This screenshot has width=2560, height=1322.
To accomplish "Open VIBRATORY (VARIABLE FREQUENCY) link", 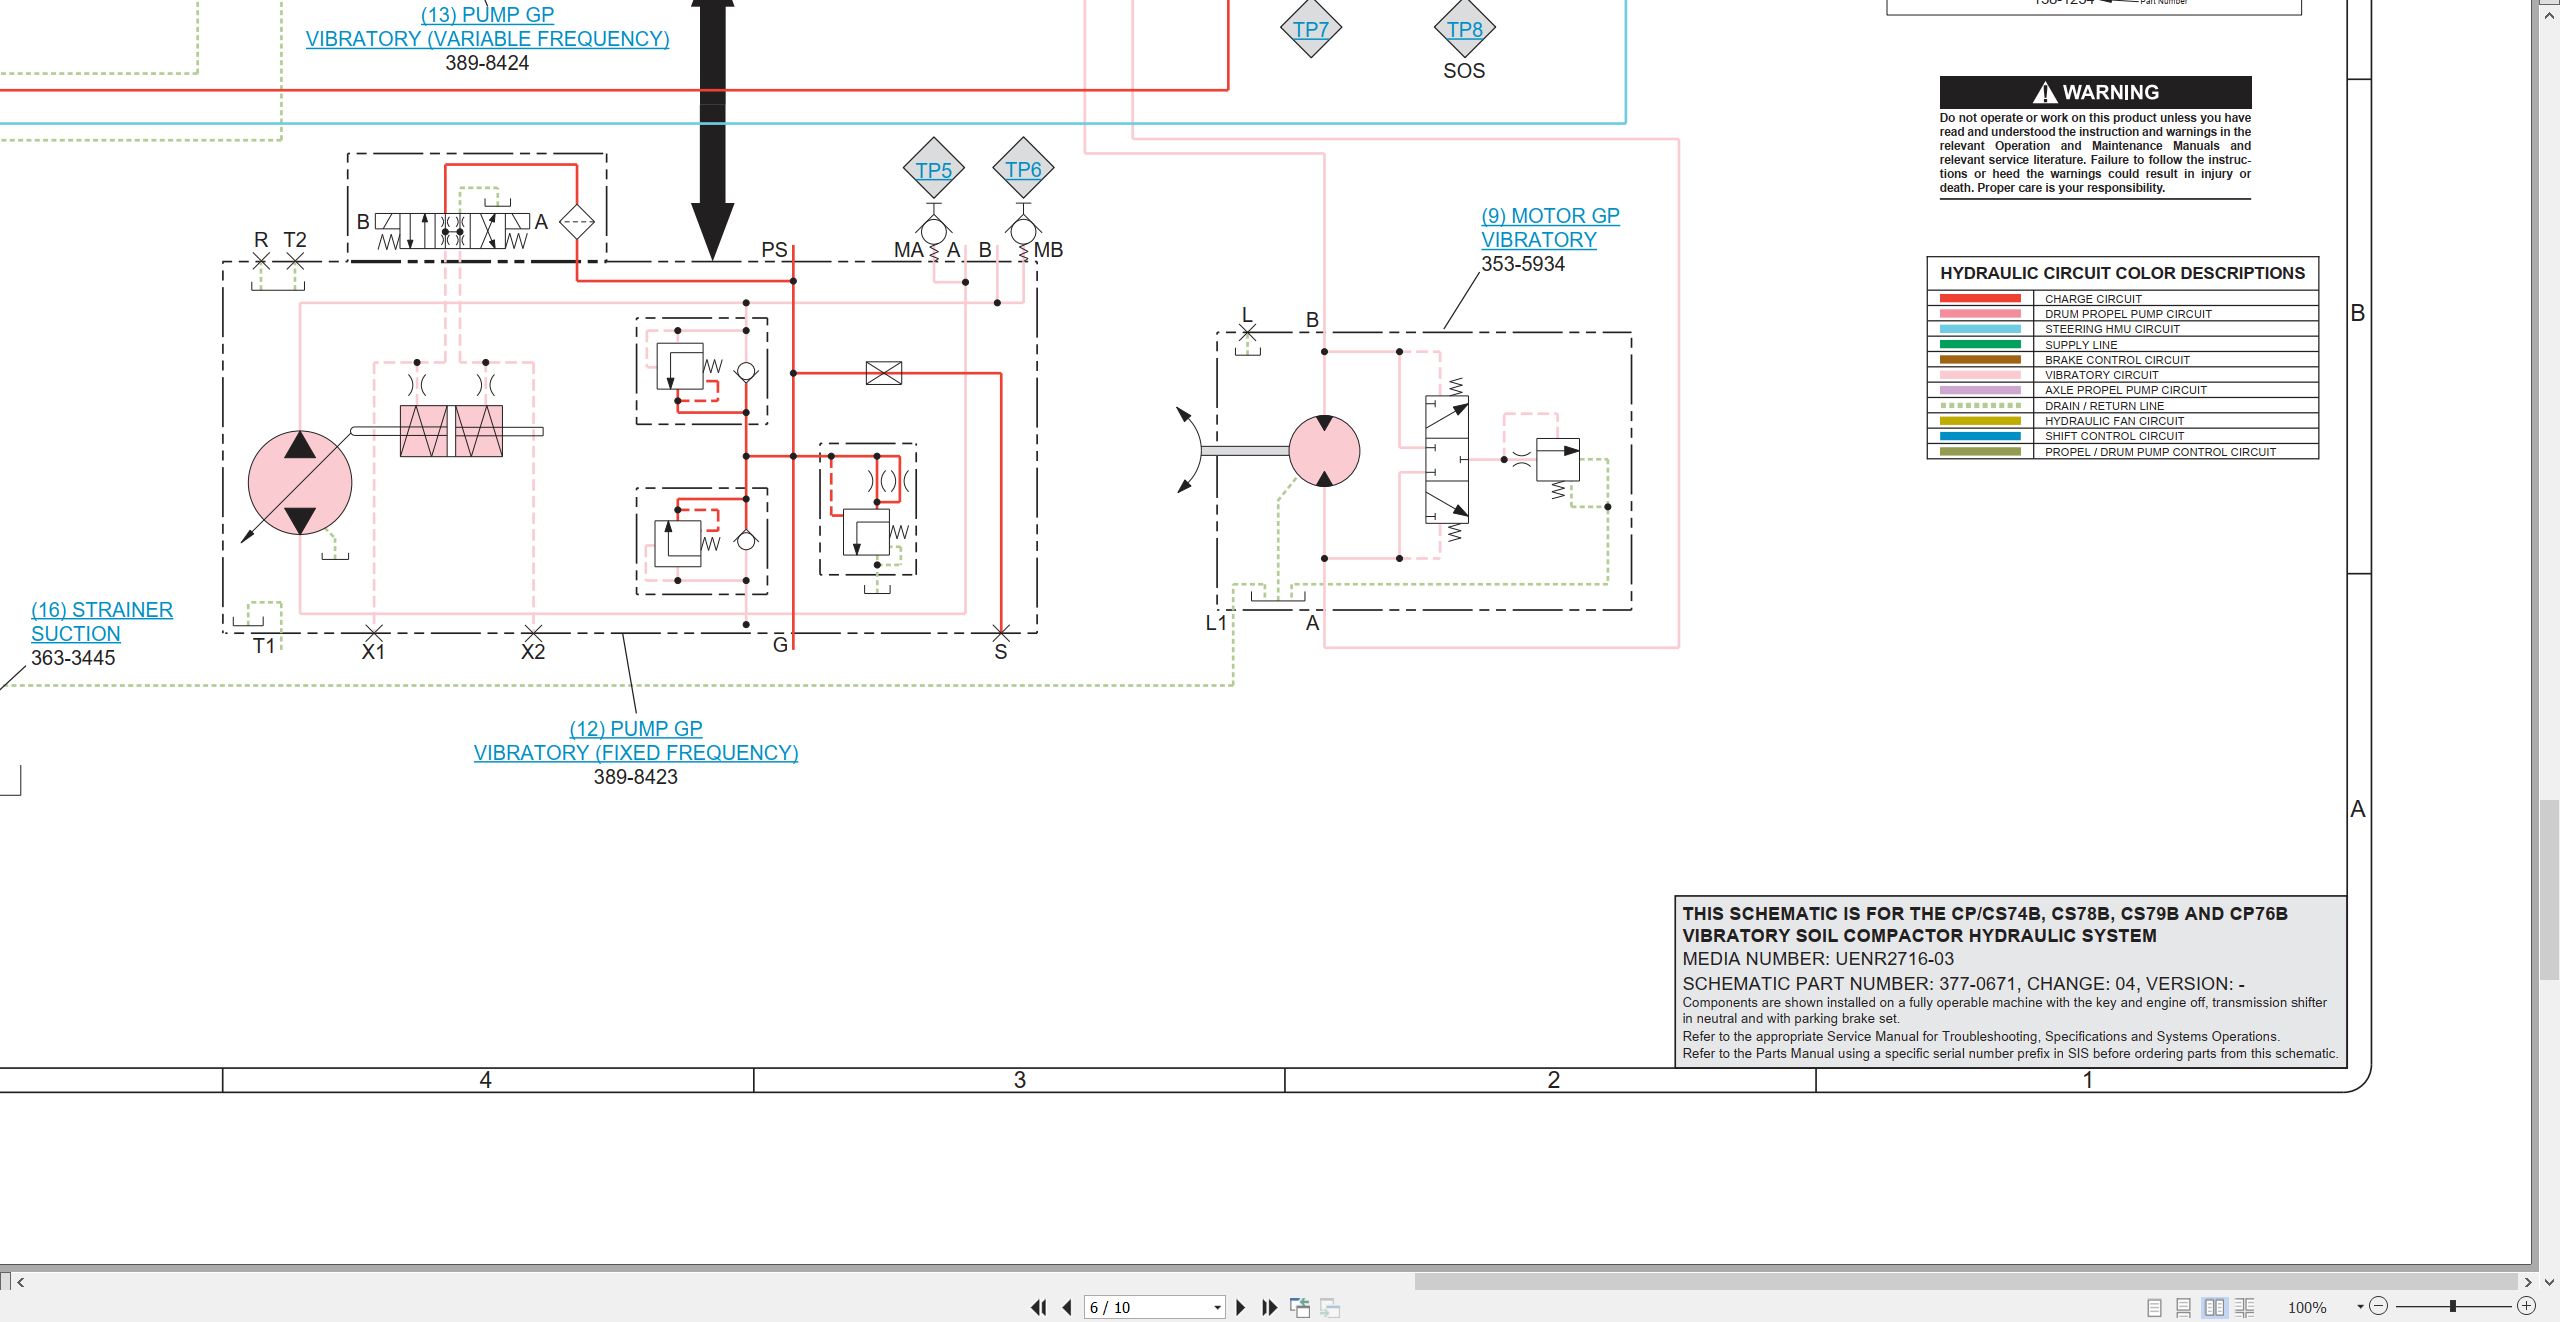I will [487, 39].
